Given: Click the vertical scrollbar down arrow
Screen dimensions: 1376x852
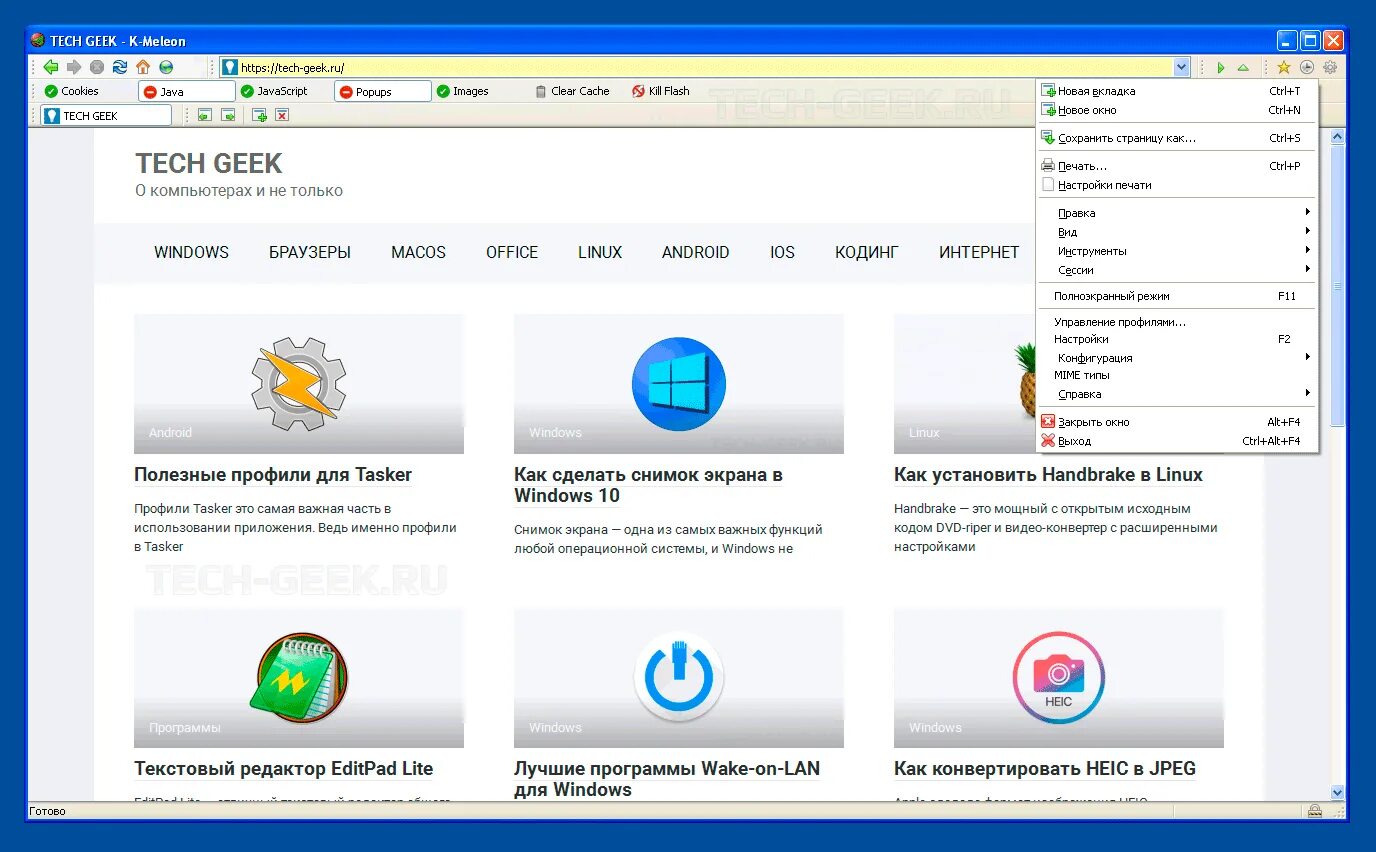Looking at the screenshot, I should pyautogui.click(x=1339, y=792).
